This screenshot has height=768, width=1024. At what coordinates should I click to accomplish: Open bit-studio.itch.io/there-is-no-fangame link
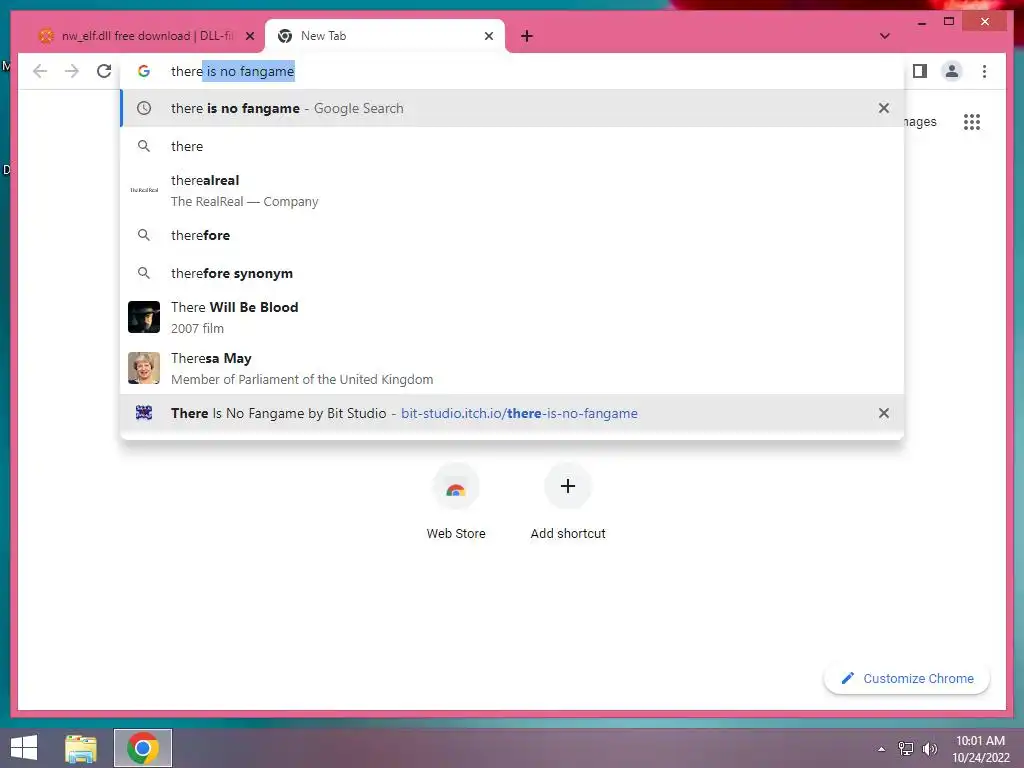[519, 413]
